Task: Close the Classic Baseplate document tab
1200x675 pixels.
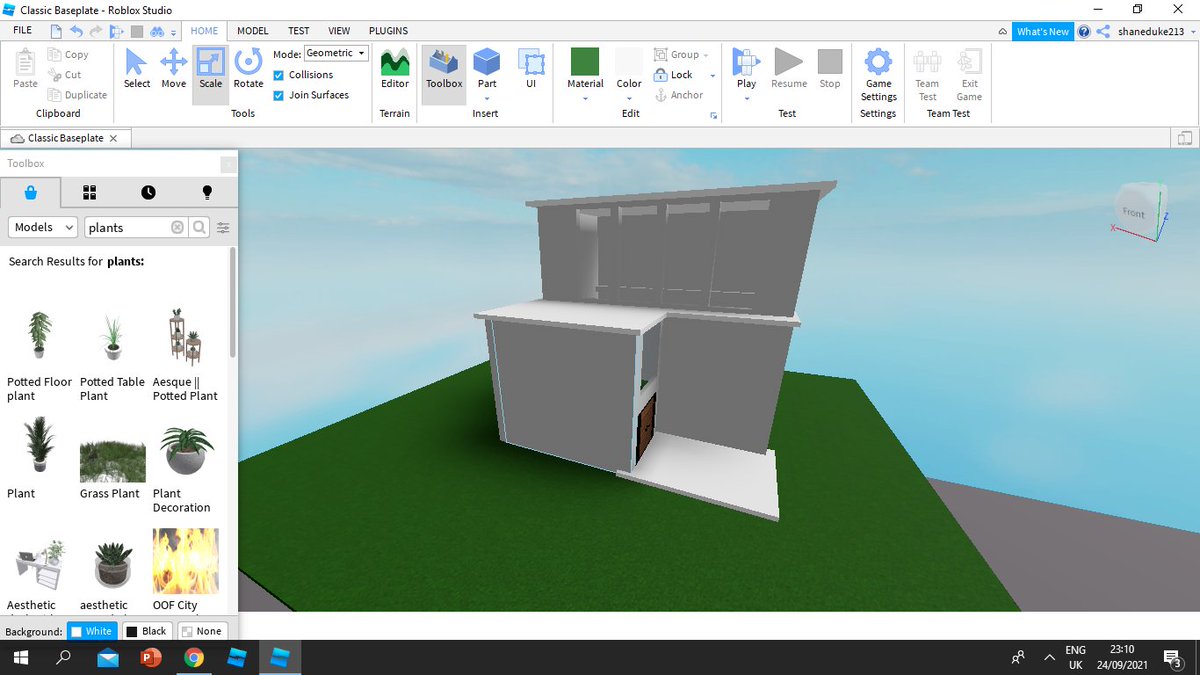Action: pyautogui.click(x=113, y=138)
